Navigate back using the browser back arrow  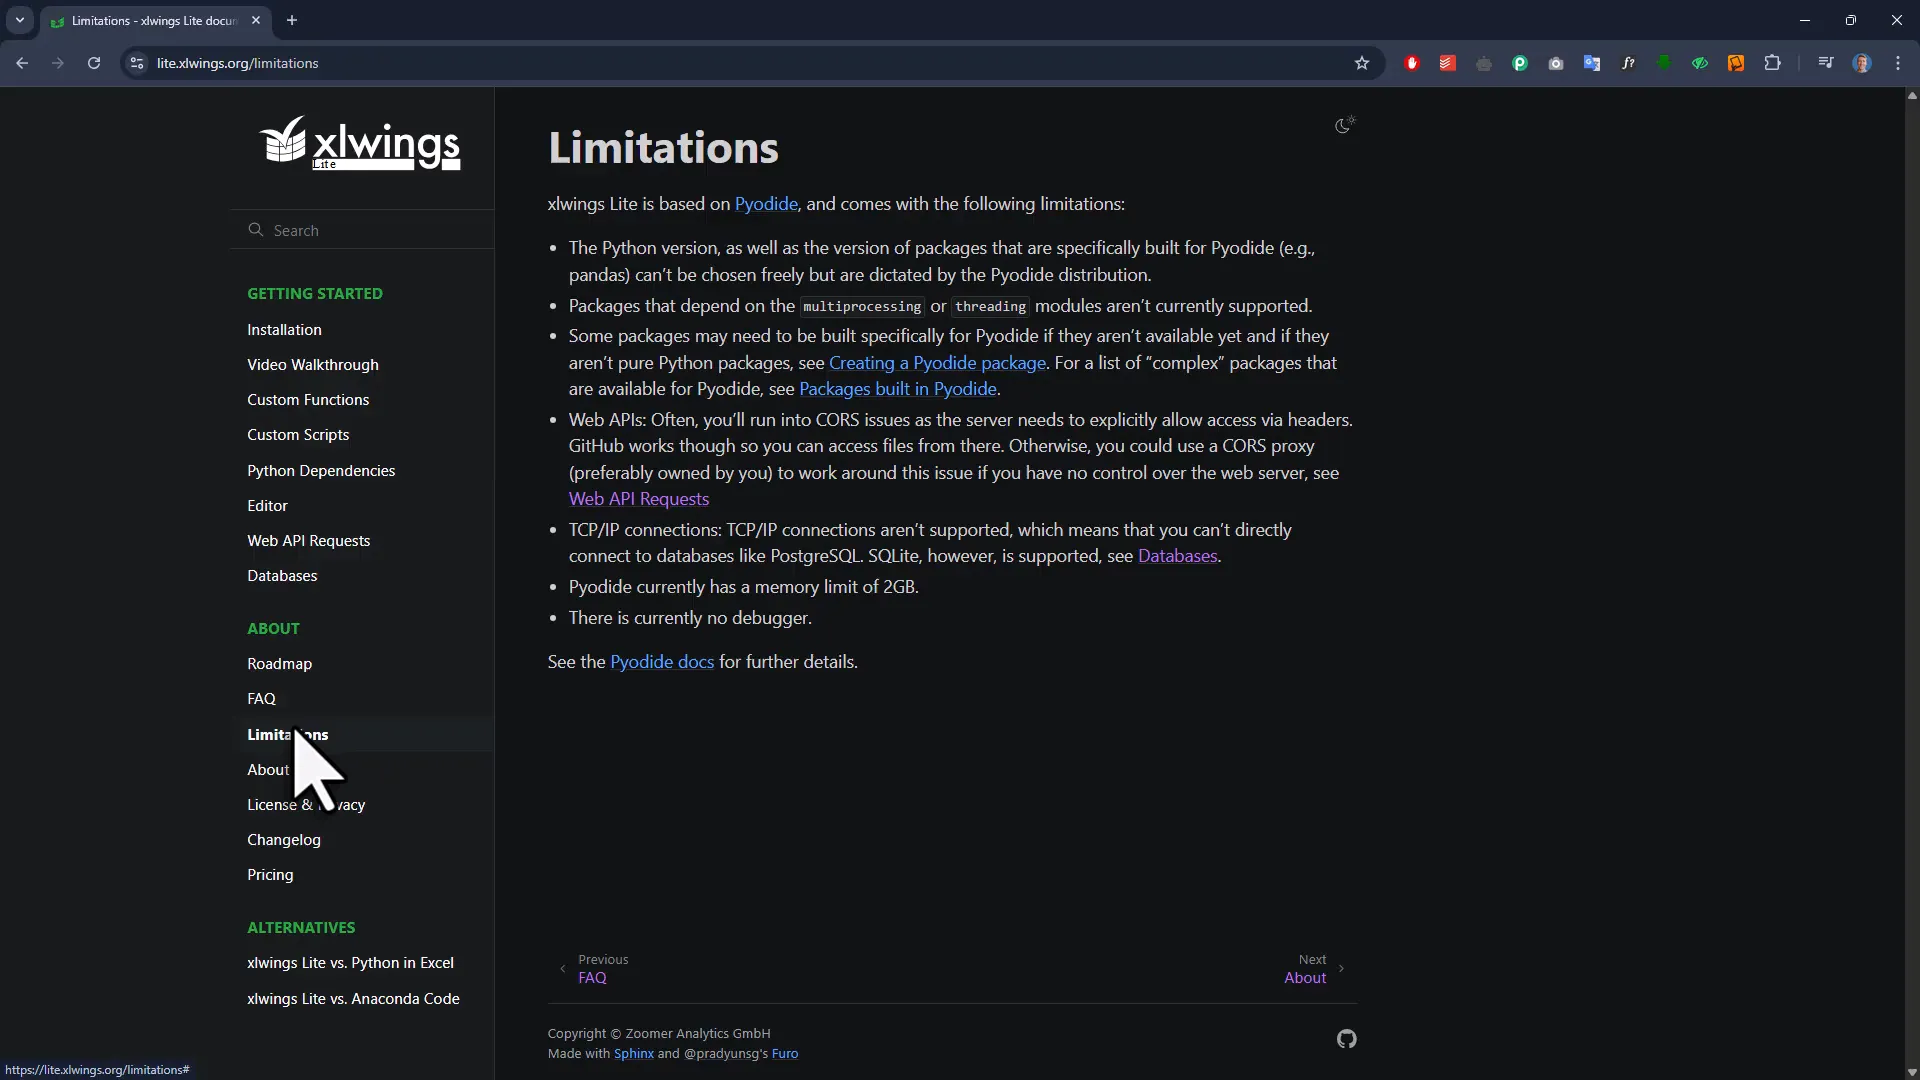pyautogui.click(x=22, y=63)
